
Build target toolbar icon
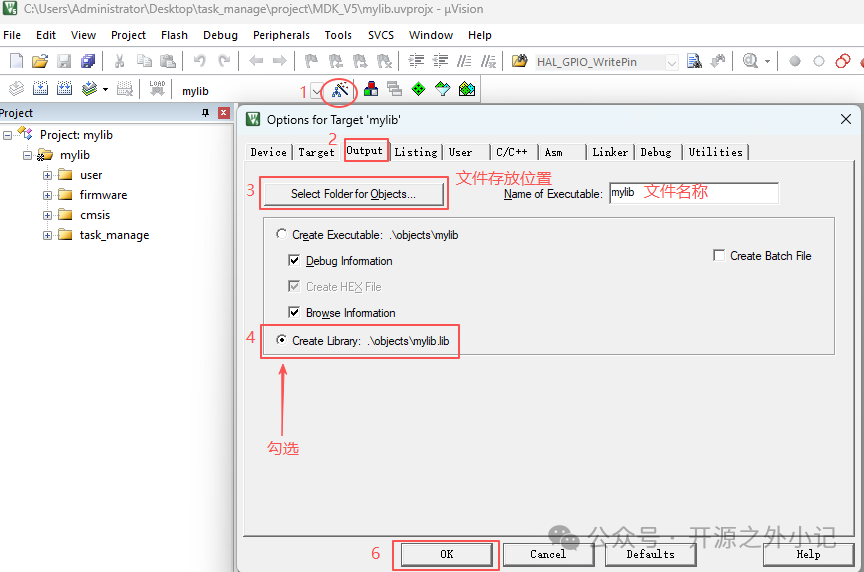40,89
